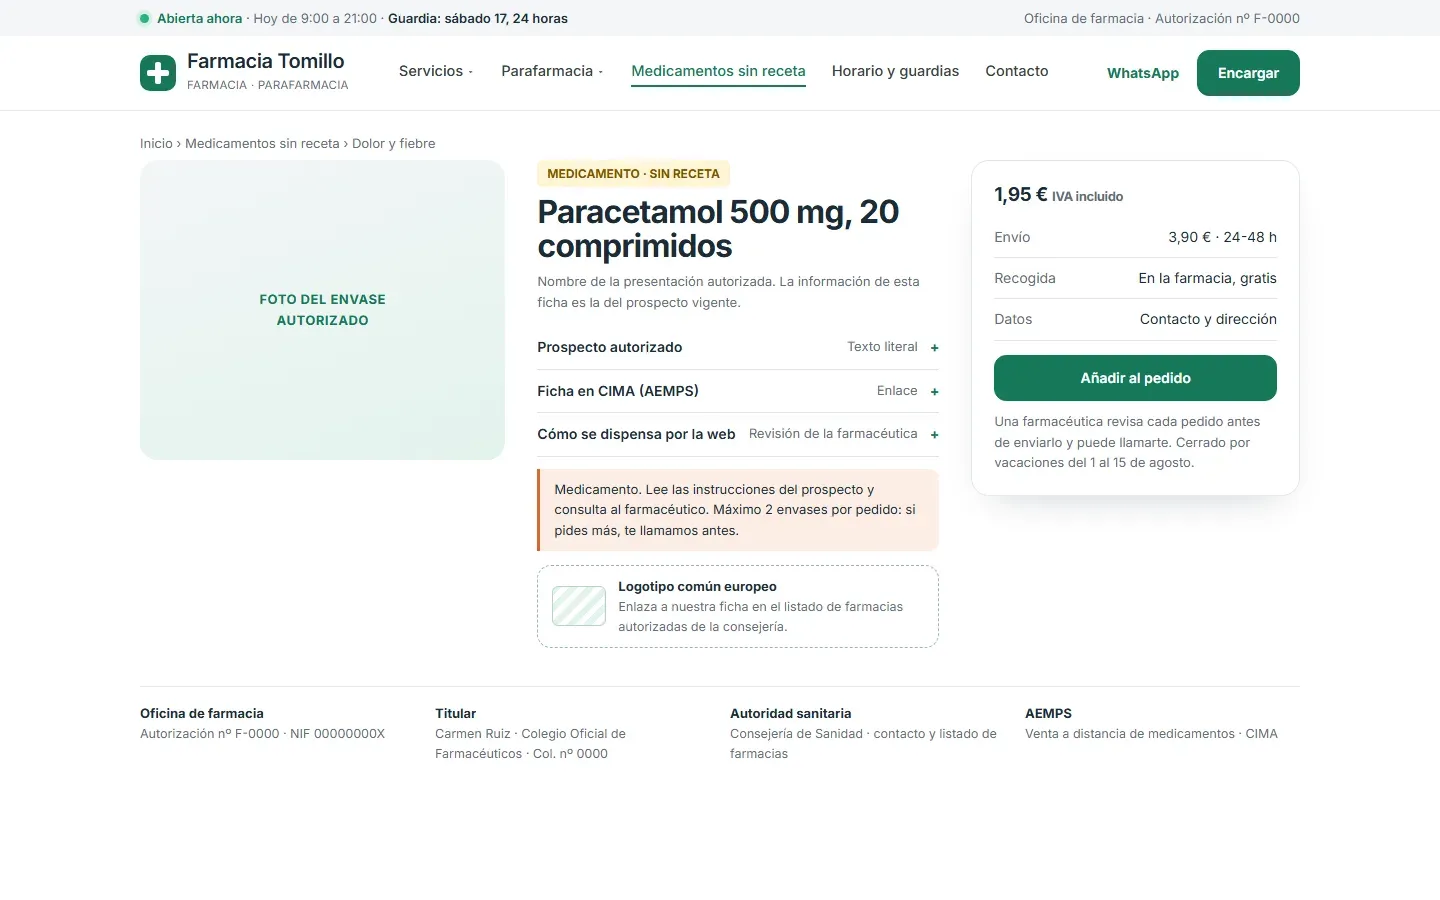Image resolution: width=1440 pixels, height=900 pixels.
Task: Click footer Autoridad sanitaria heading
Action: (x=790, y=714)
